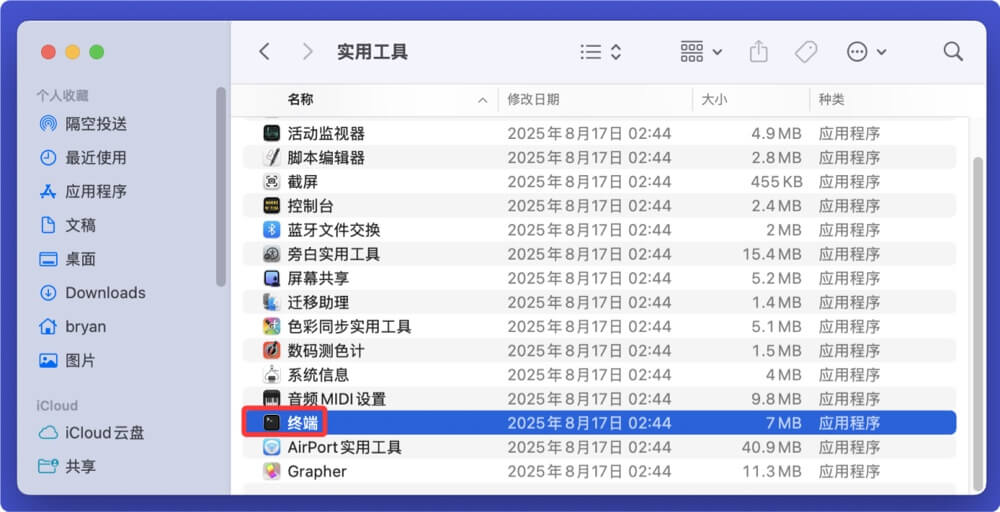Click the Share toolbar icon

pyautogui.click(x=758, y=52)
